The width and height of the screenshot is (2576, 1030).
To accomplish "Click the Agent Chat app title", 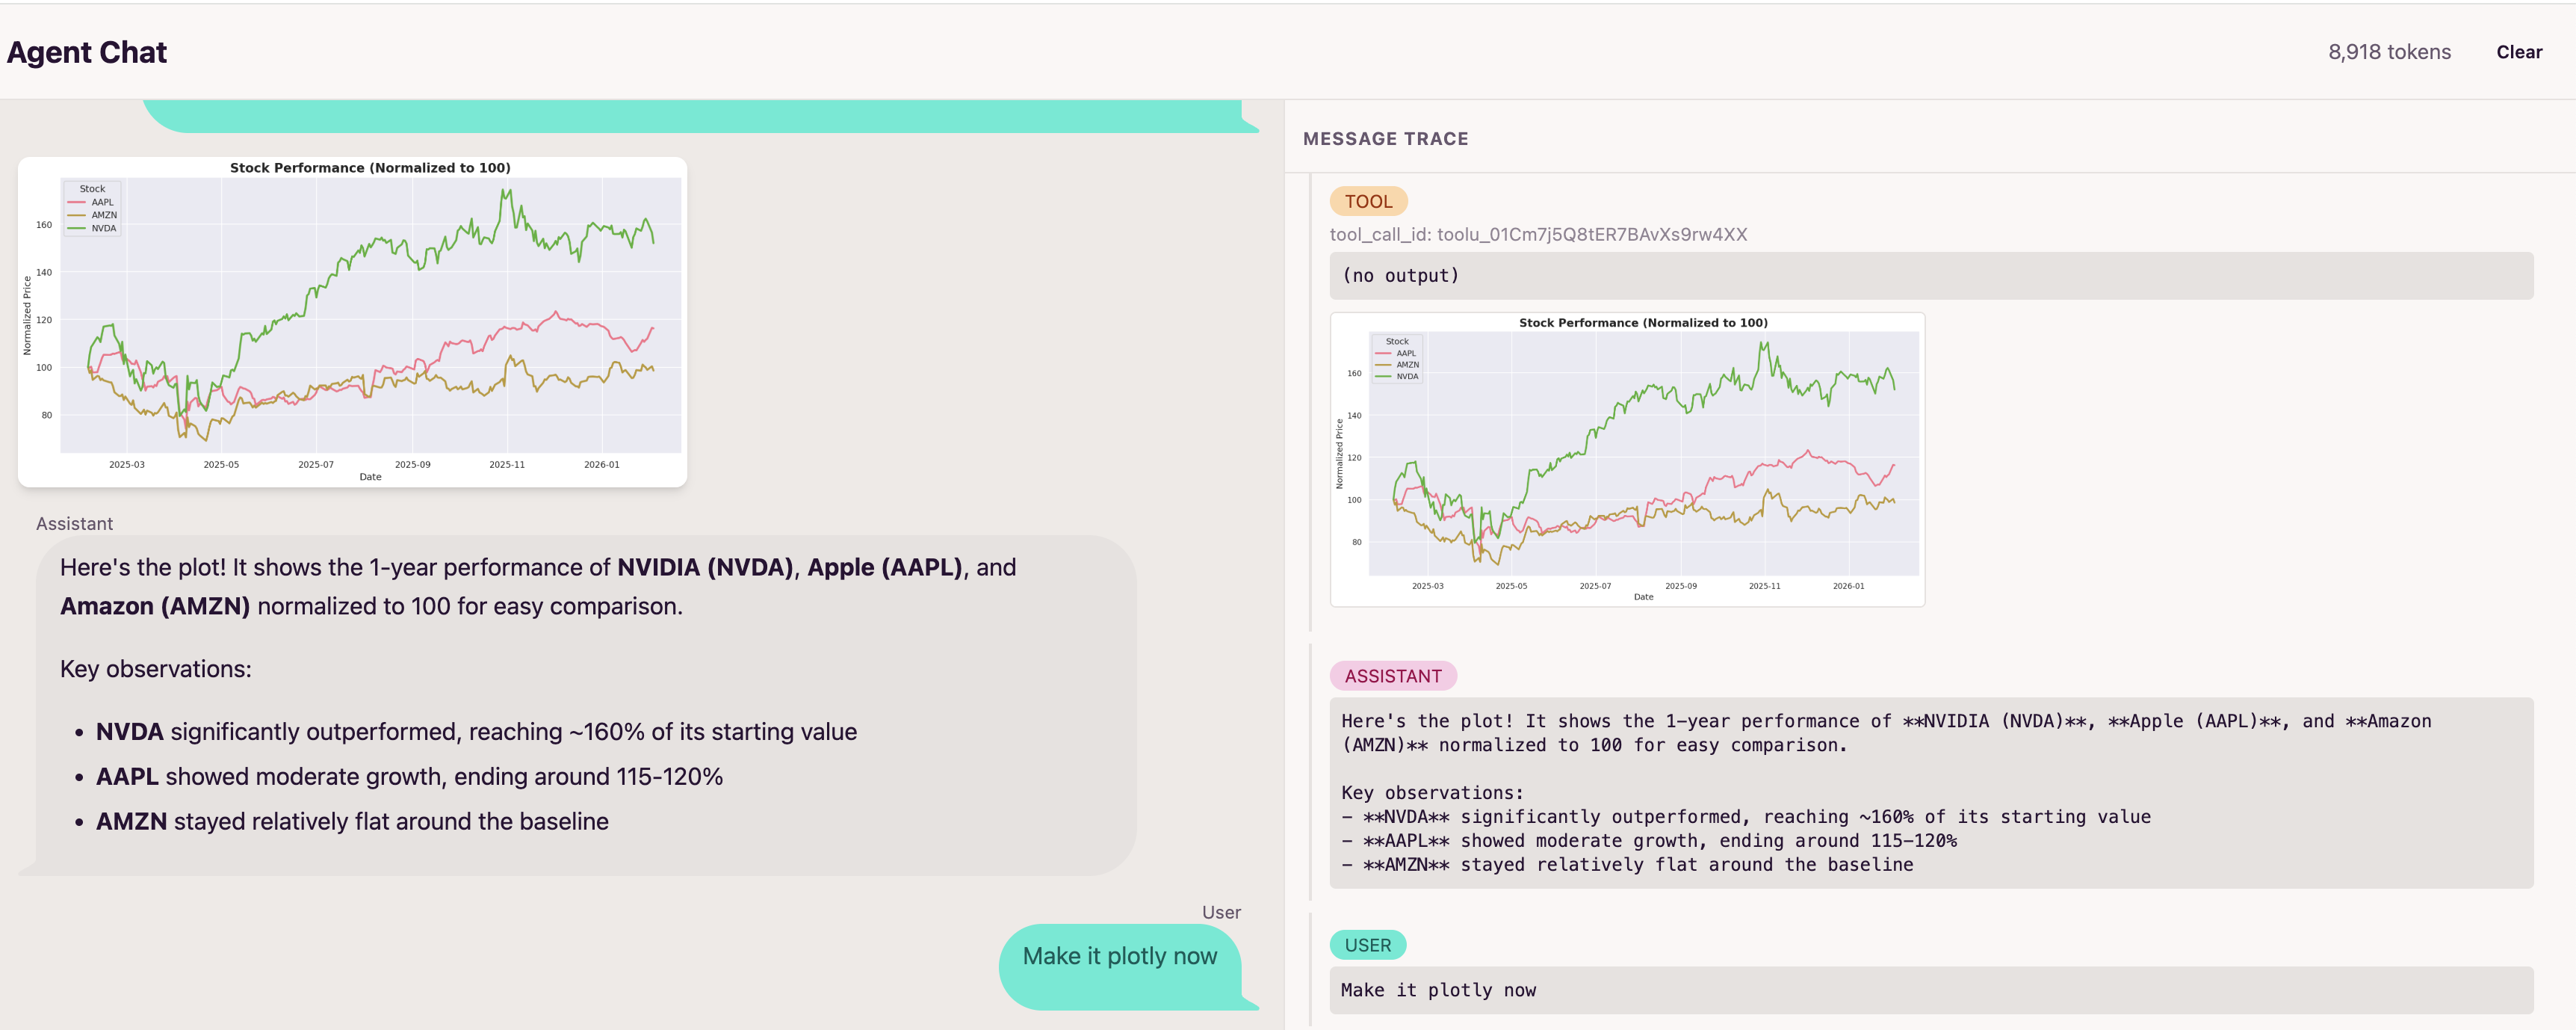I will 86,51.
